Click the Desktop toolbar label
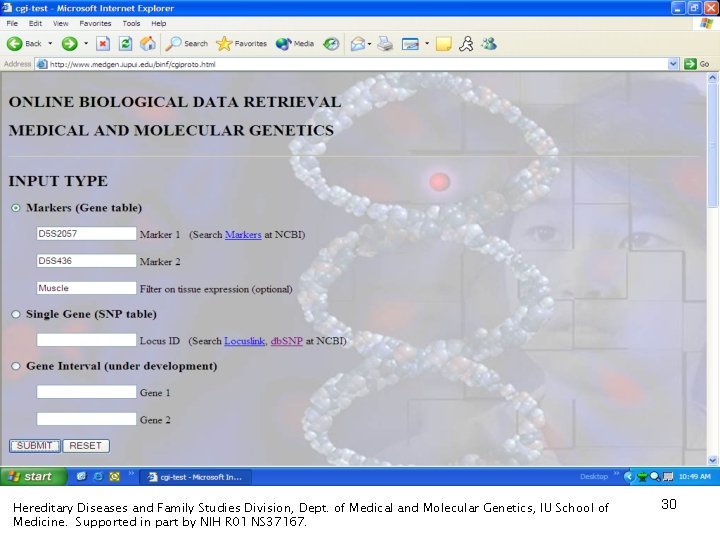This screenshot has height=540, width=720. [594, 477]
